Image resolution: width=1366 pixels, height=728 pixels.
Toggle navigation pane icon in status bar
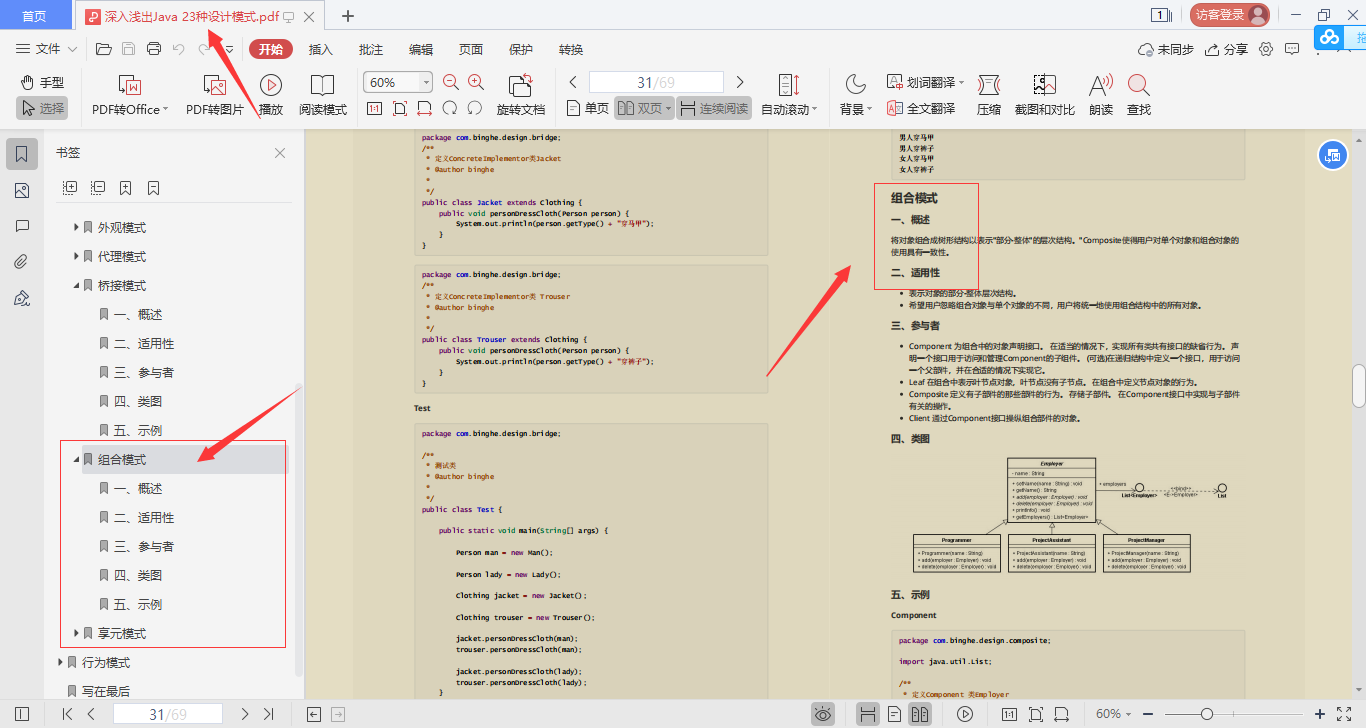pyautogui.click(x=22, y=714)
